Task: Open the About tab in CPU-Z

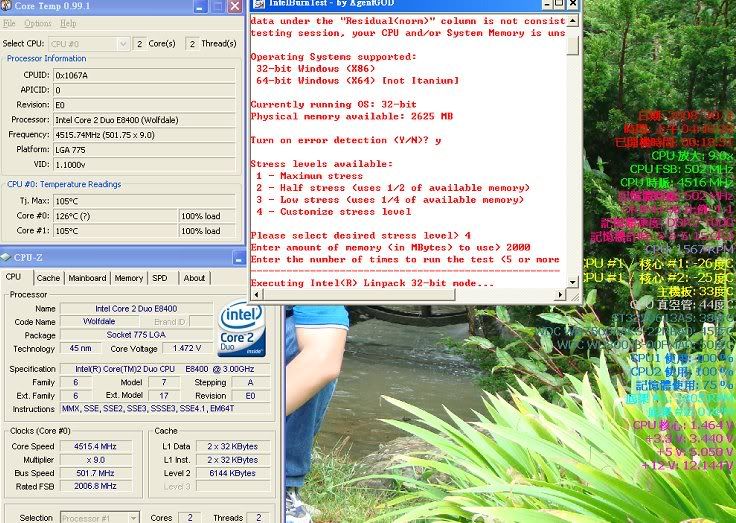Action: [x=194, y=278]
